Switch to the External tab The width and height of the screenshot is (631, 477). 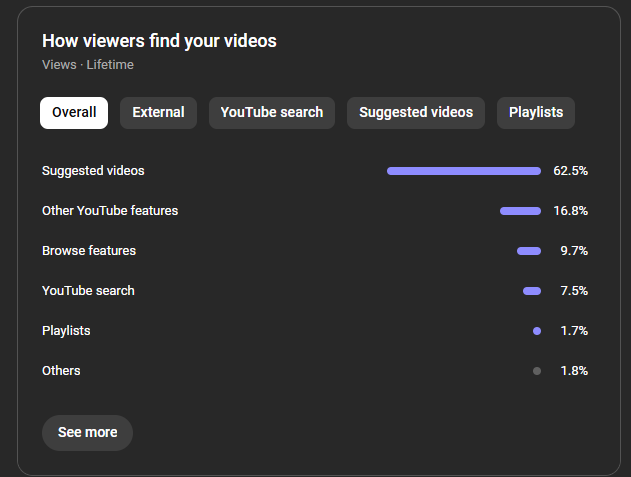pyautogui.click(x=158, y=112)
